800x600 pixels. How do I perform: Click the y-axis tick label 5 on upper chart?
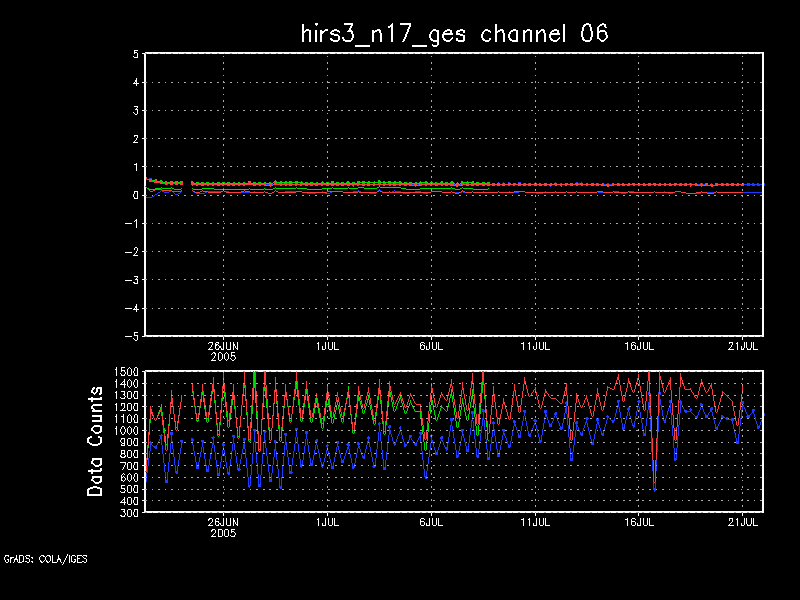(134, 55)
